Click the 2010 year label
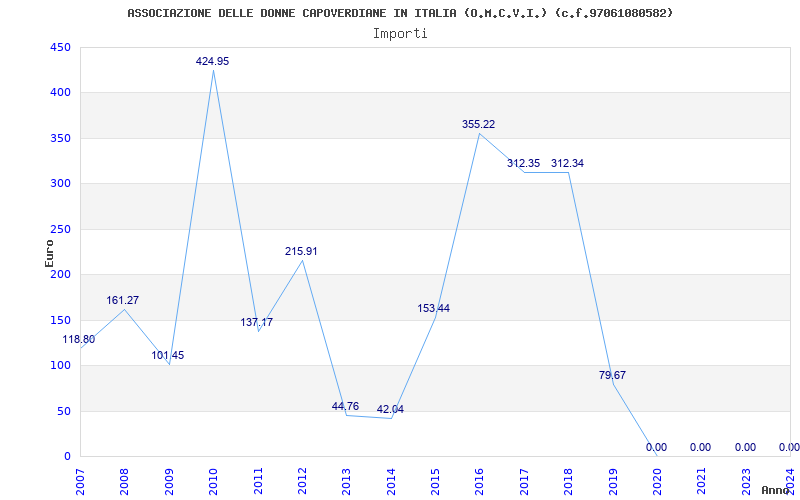This screenshot has height=500, width=800. 213,482
